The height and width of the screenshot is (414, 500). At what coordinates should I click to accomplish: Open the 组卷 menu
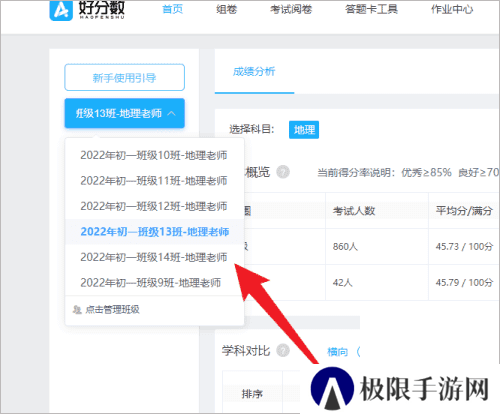[227, 9]
